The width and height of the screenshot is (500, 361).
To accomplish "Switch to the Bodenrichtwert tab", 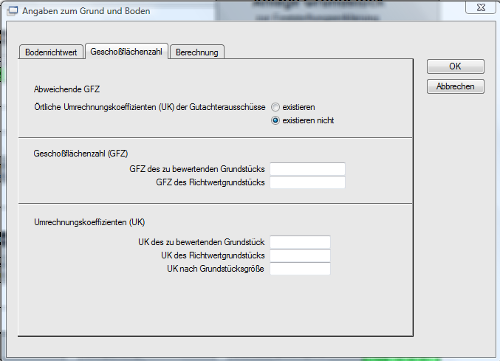I will coord(51,52).
